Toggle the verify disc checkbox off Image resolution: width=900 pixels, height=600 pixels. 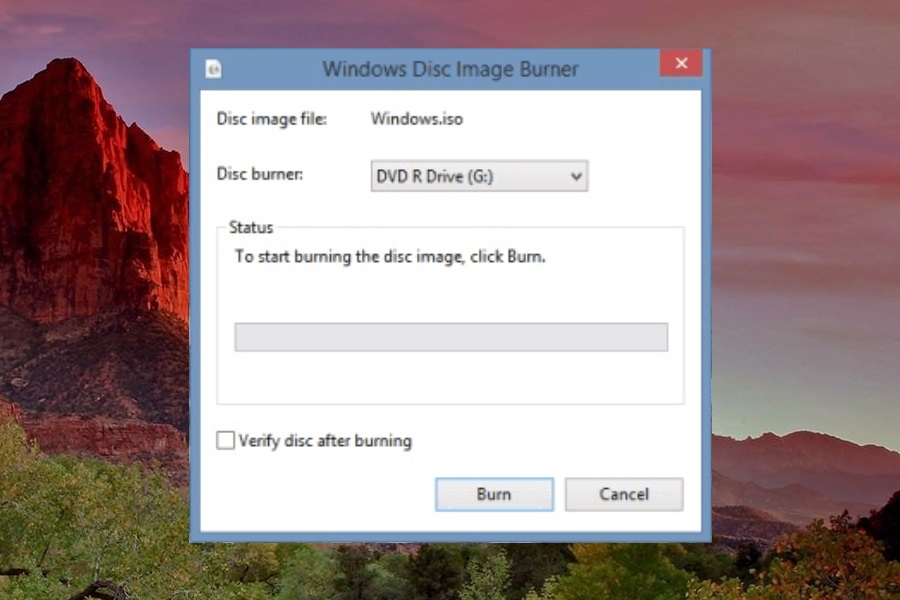tap(225, 440)
